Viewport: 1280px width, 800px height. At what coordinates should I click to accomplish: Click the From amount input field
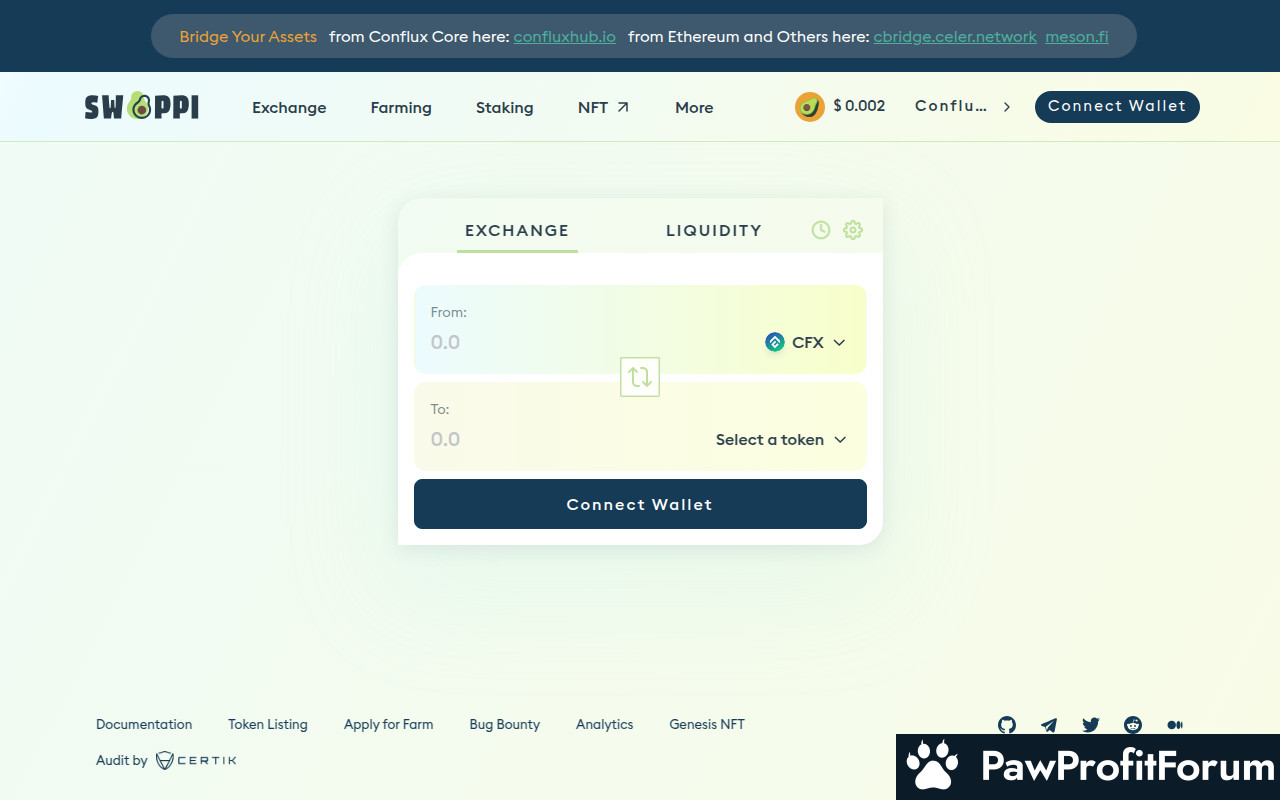point(590,342)
